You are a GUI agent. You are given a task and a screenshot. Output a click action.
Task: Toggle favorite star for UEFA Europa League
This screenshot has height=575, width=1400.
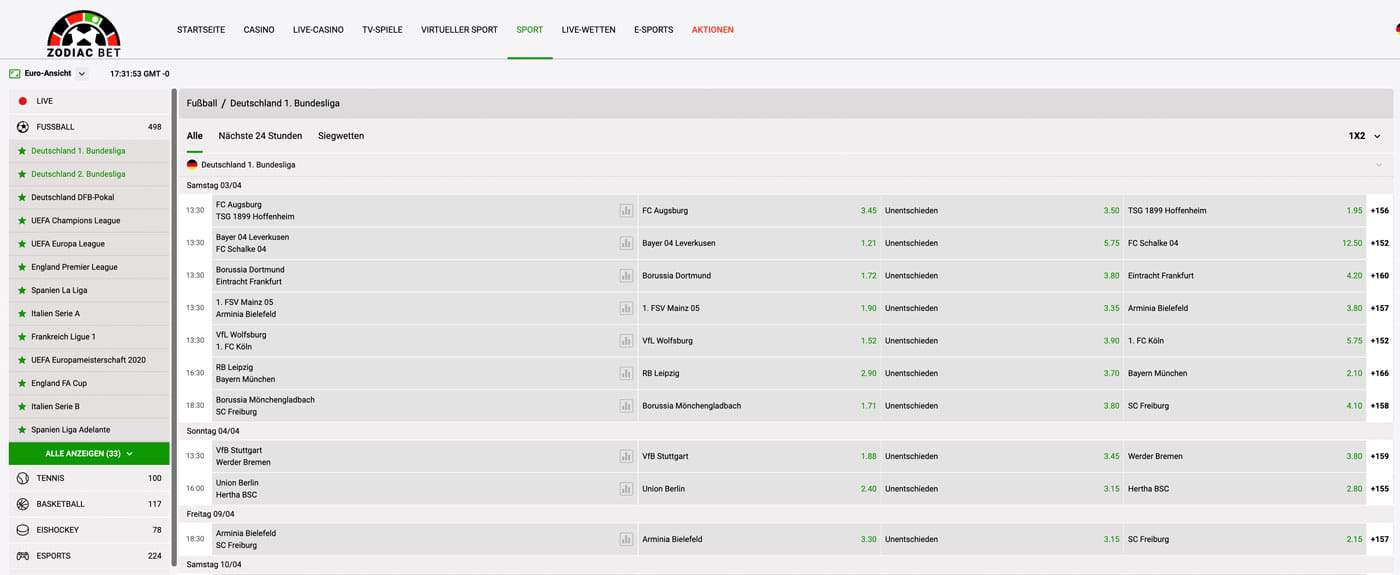pos(22,244)
